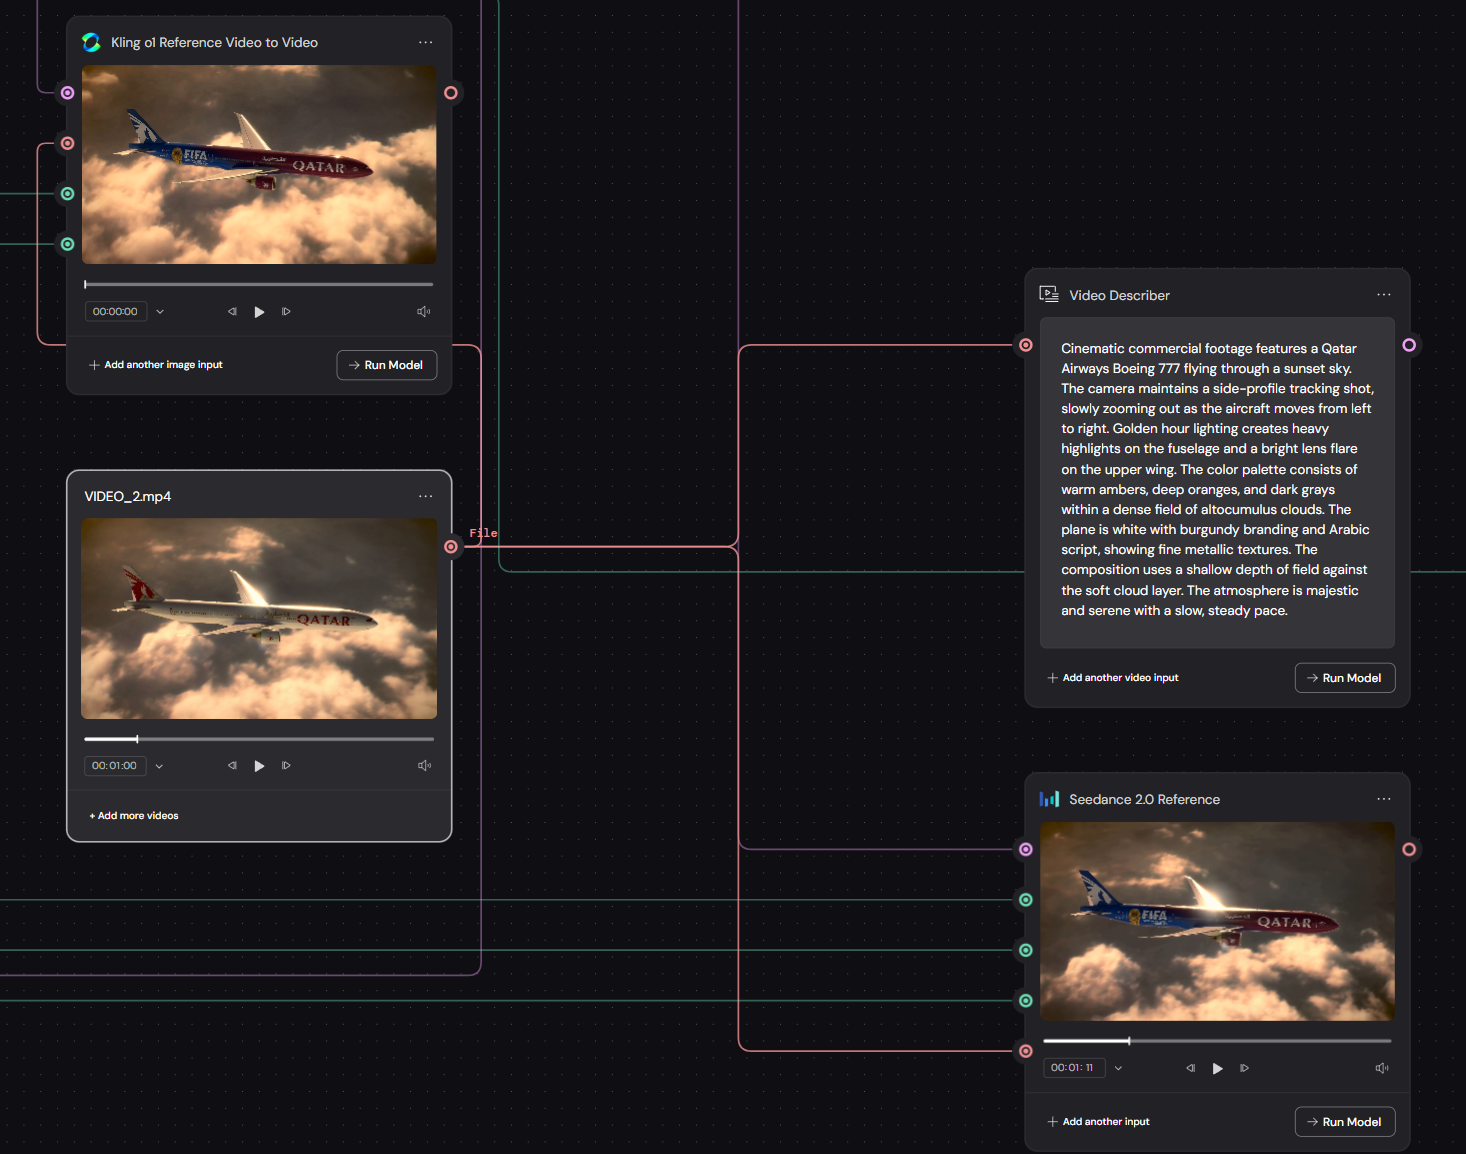Viewport: 1466px width, 1154px height.
Task: Select the upper green input port on Kling node
Action: pos(67,193)
